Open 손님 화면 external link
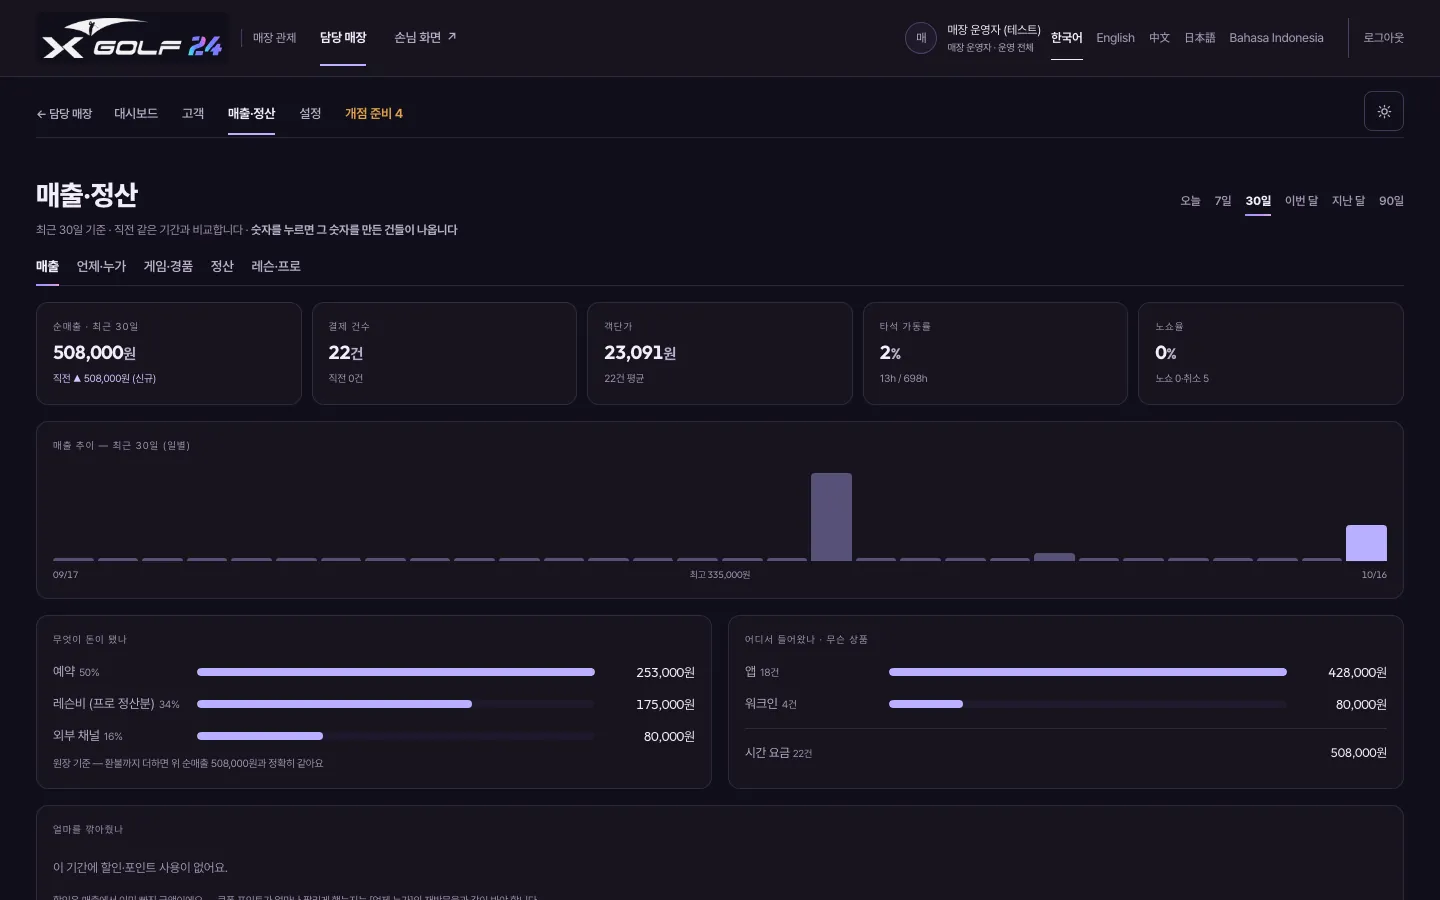The image size is (1440, 900). point(425,38)
